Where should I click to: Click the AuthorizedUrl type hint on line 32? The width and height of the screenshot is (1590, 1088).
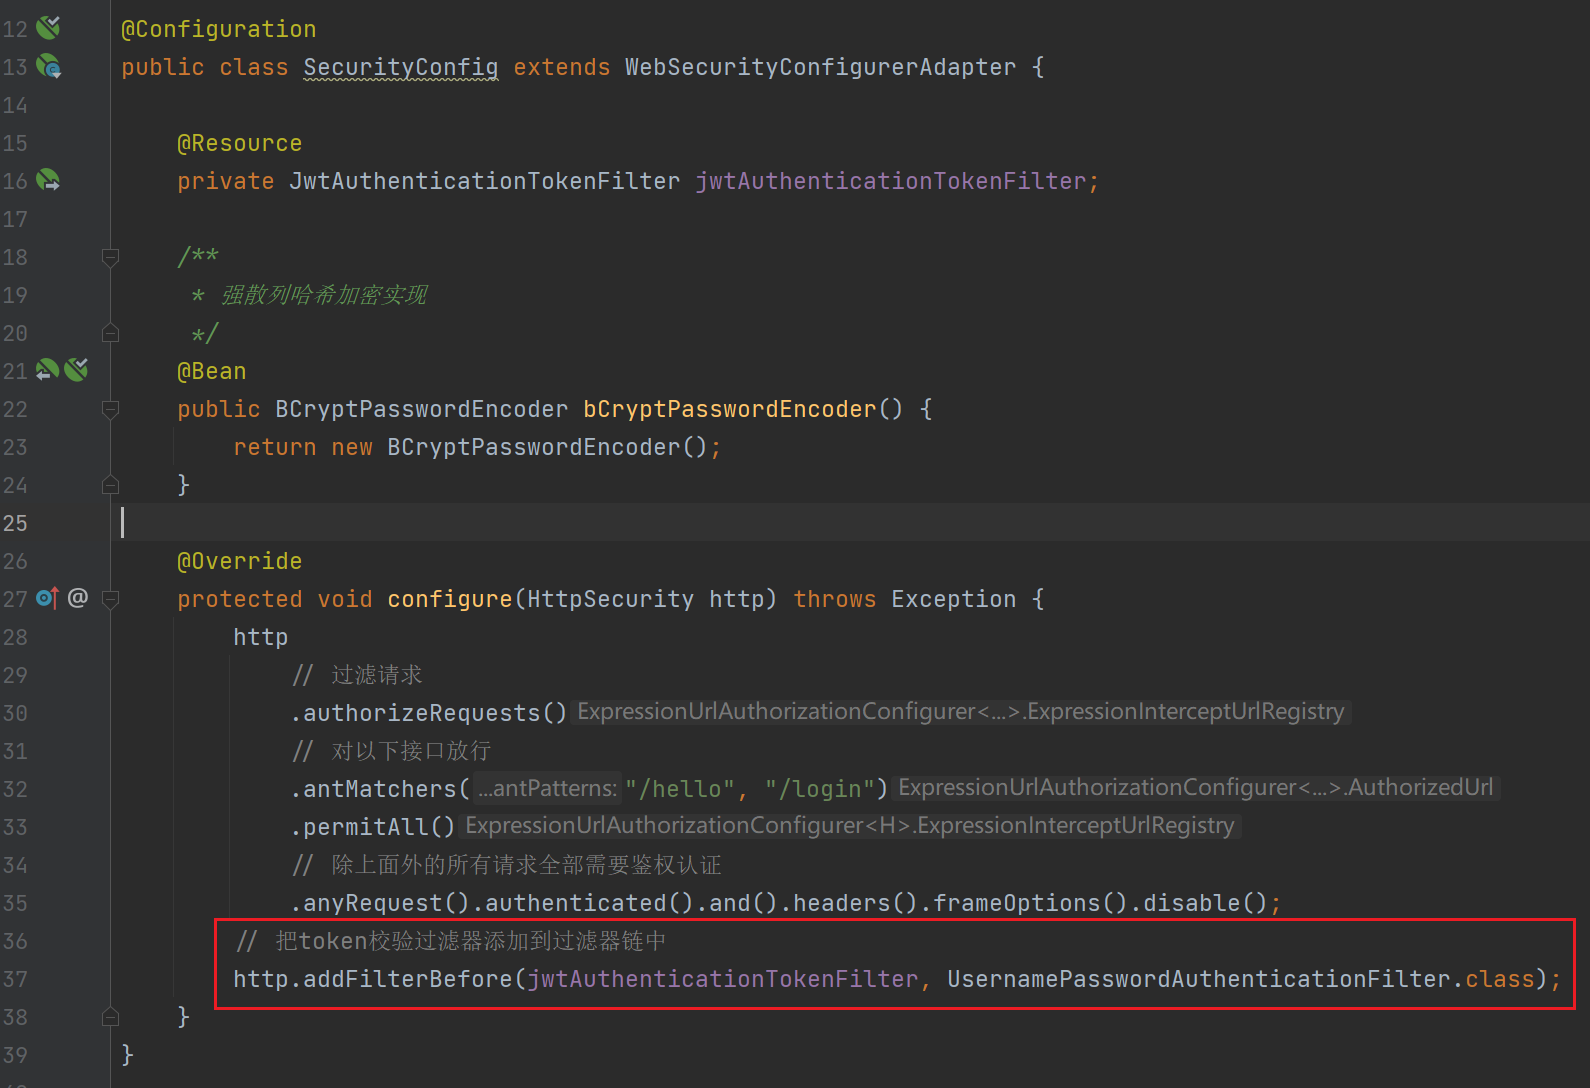point(1196,788)
